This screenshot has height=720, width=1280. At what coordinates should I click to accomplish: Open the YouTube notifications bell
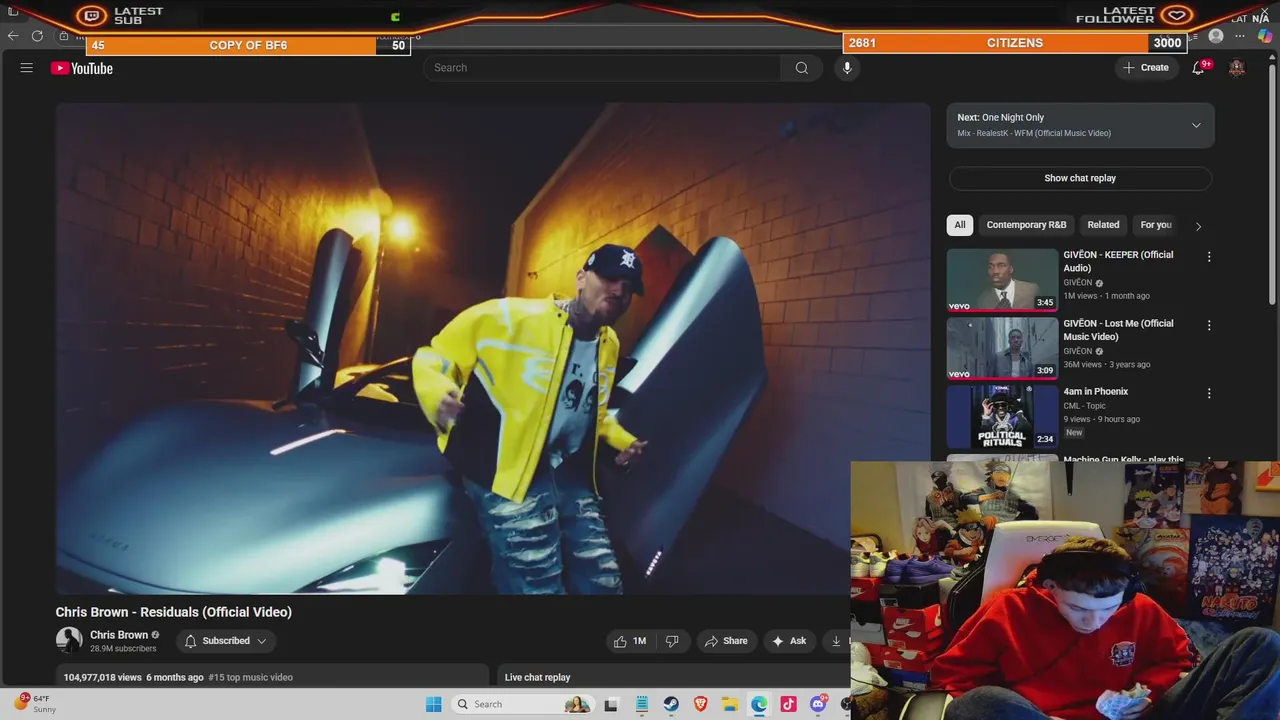tap(1198, 68)
